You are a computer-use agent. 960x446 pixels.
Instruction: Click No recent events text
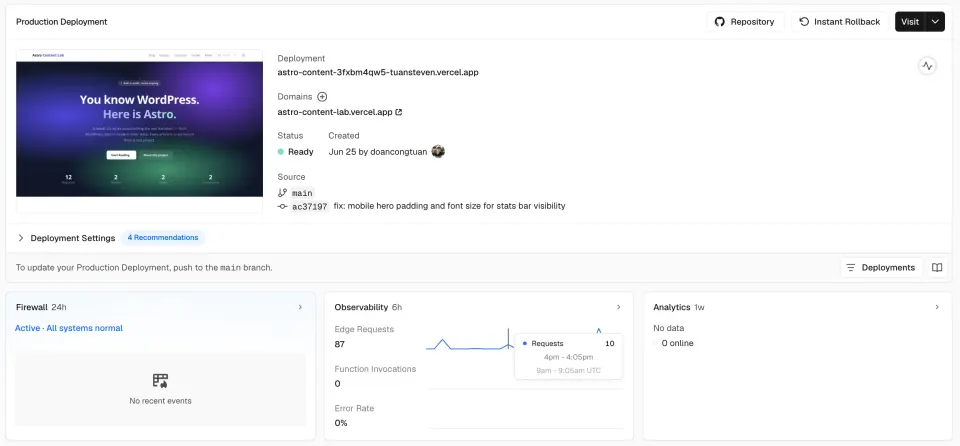tap(160, 401)
